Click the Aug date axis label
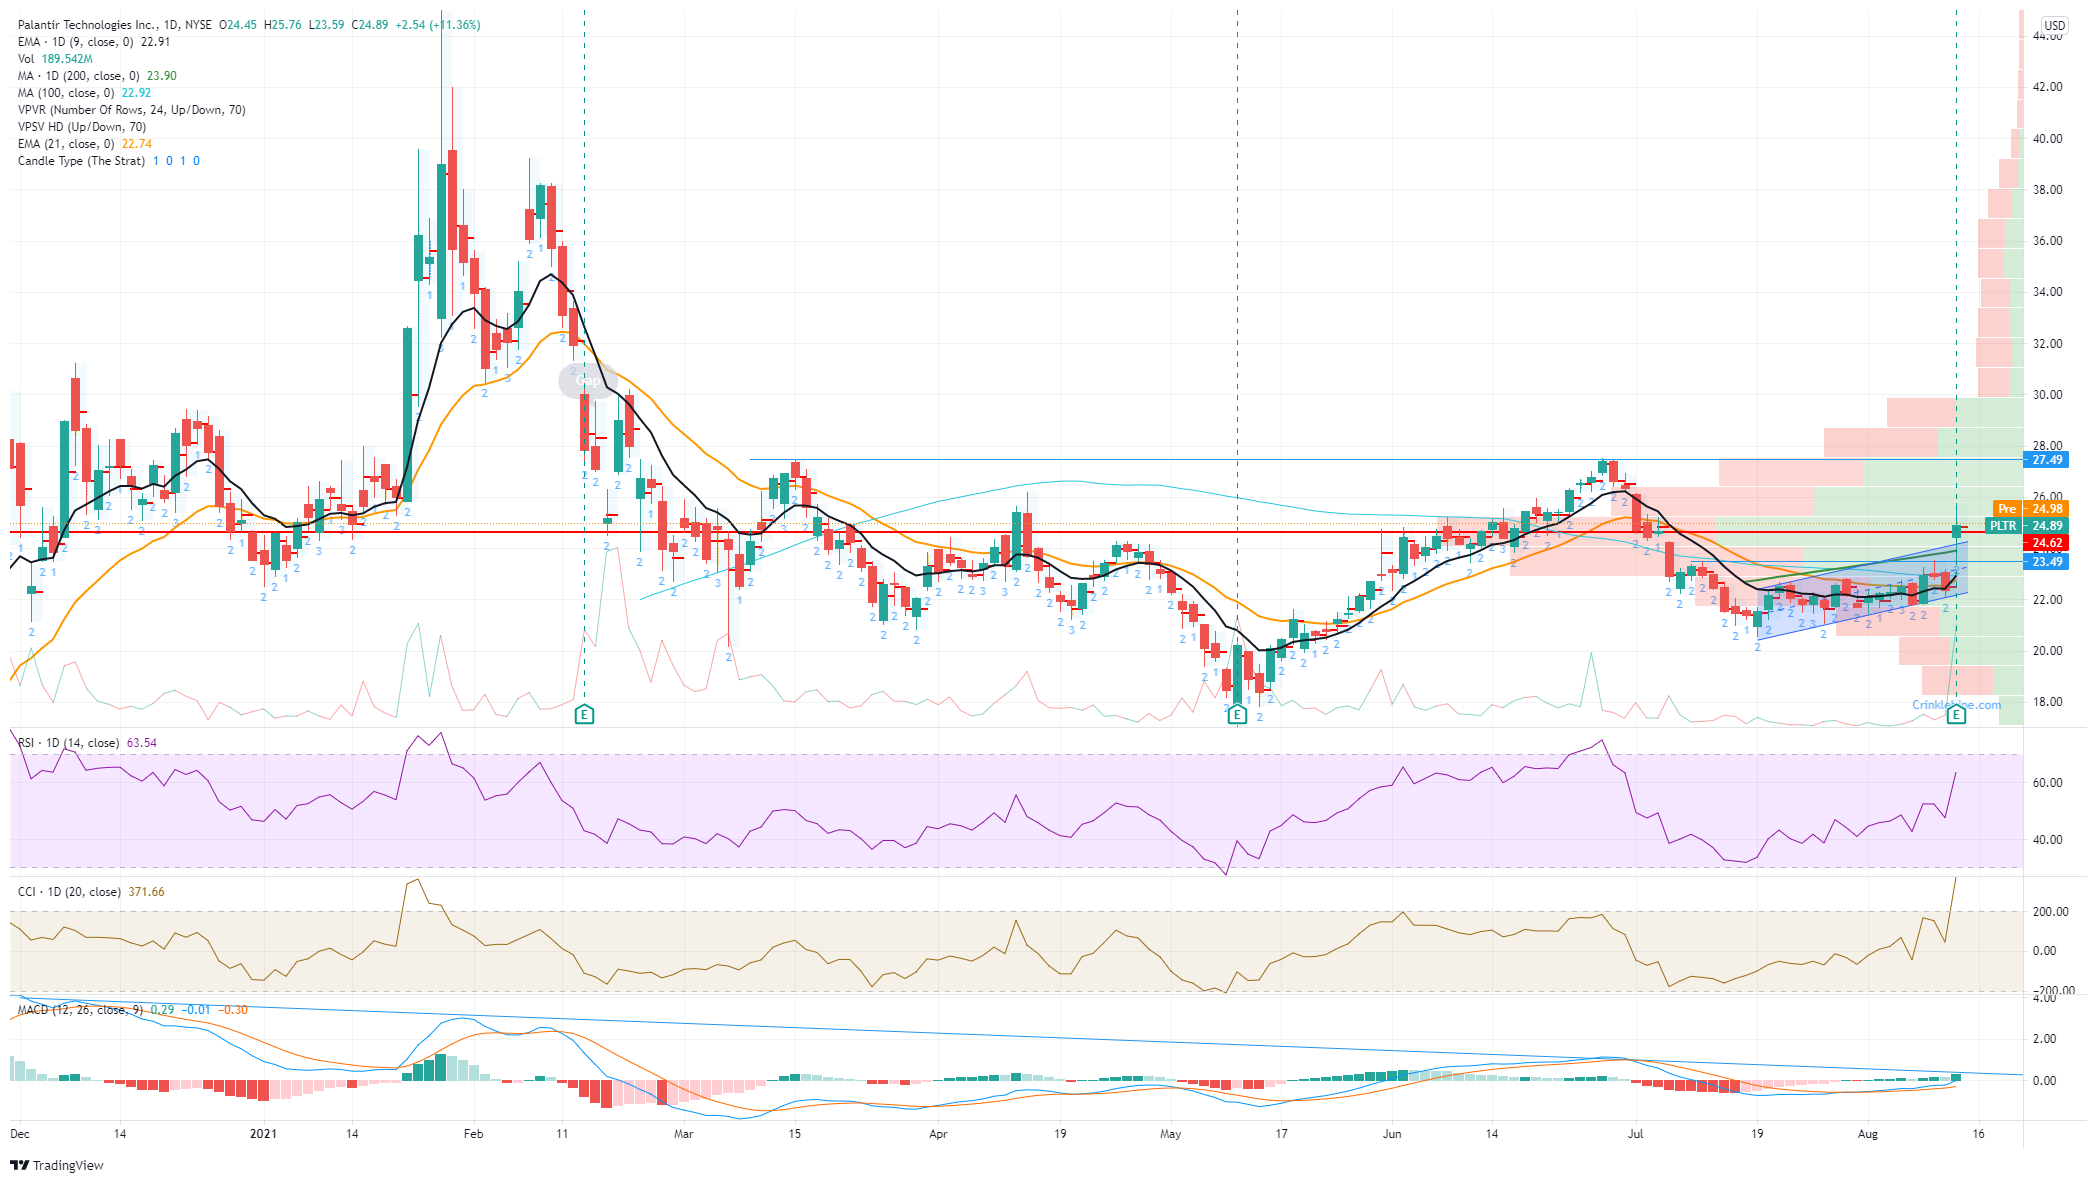 [x=1867, y=1134]
